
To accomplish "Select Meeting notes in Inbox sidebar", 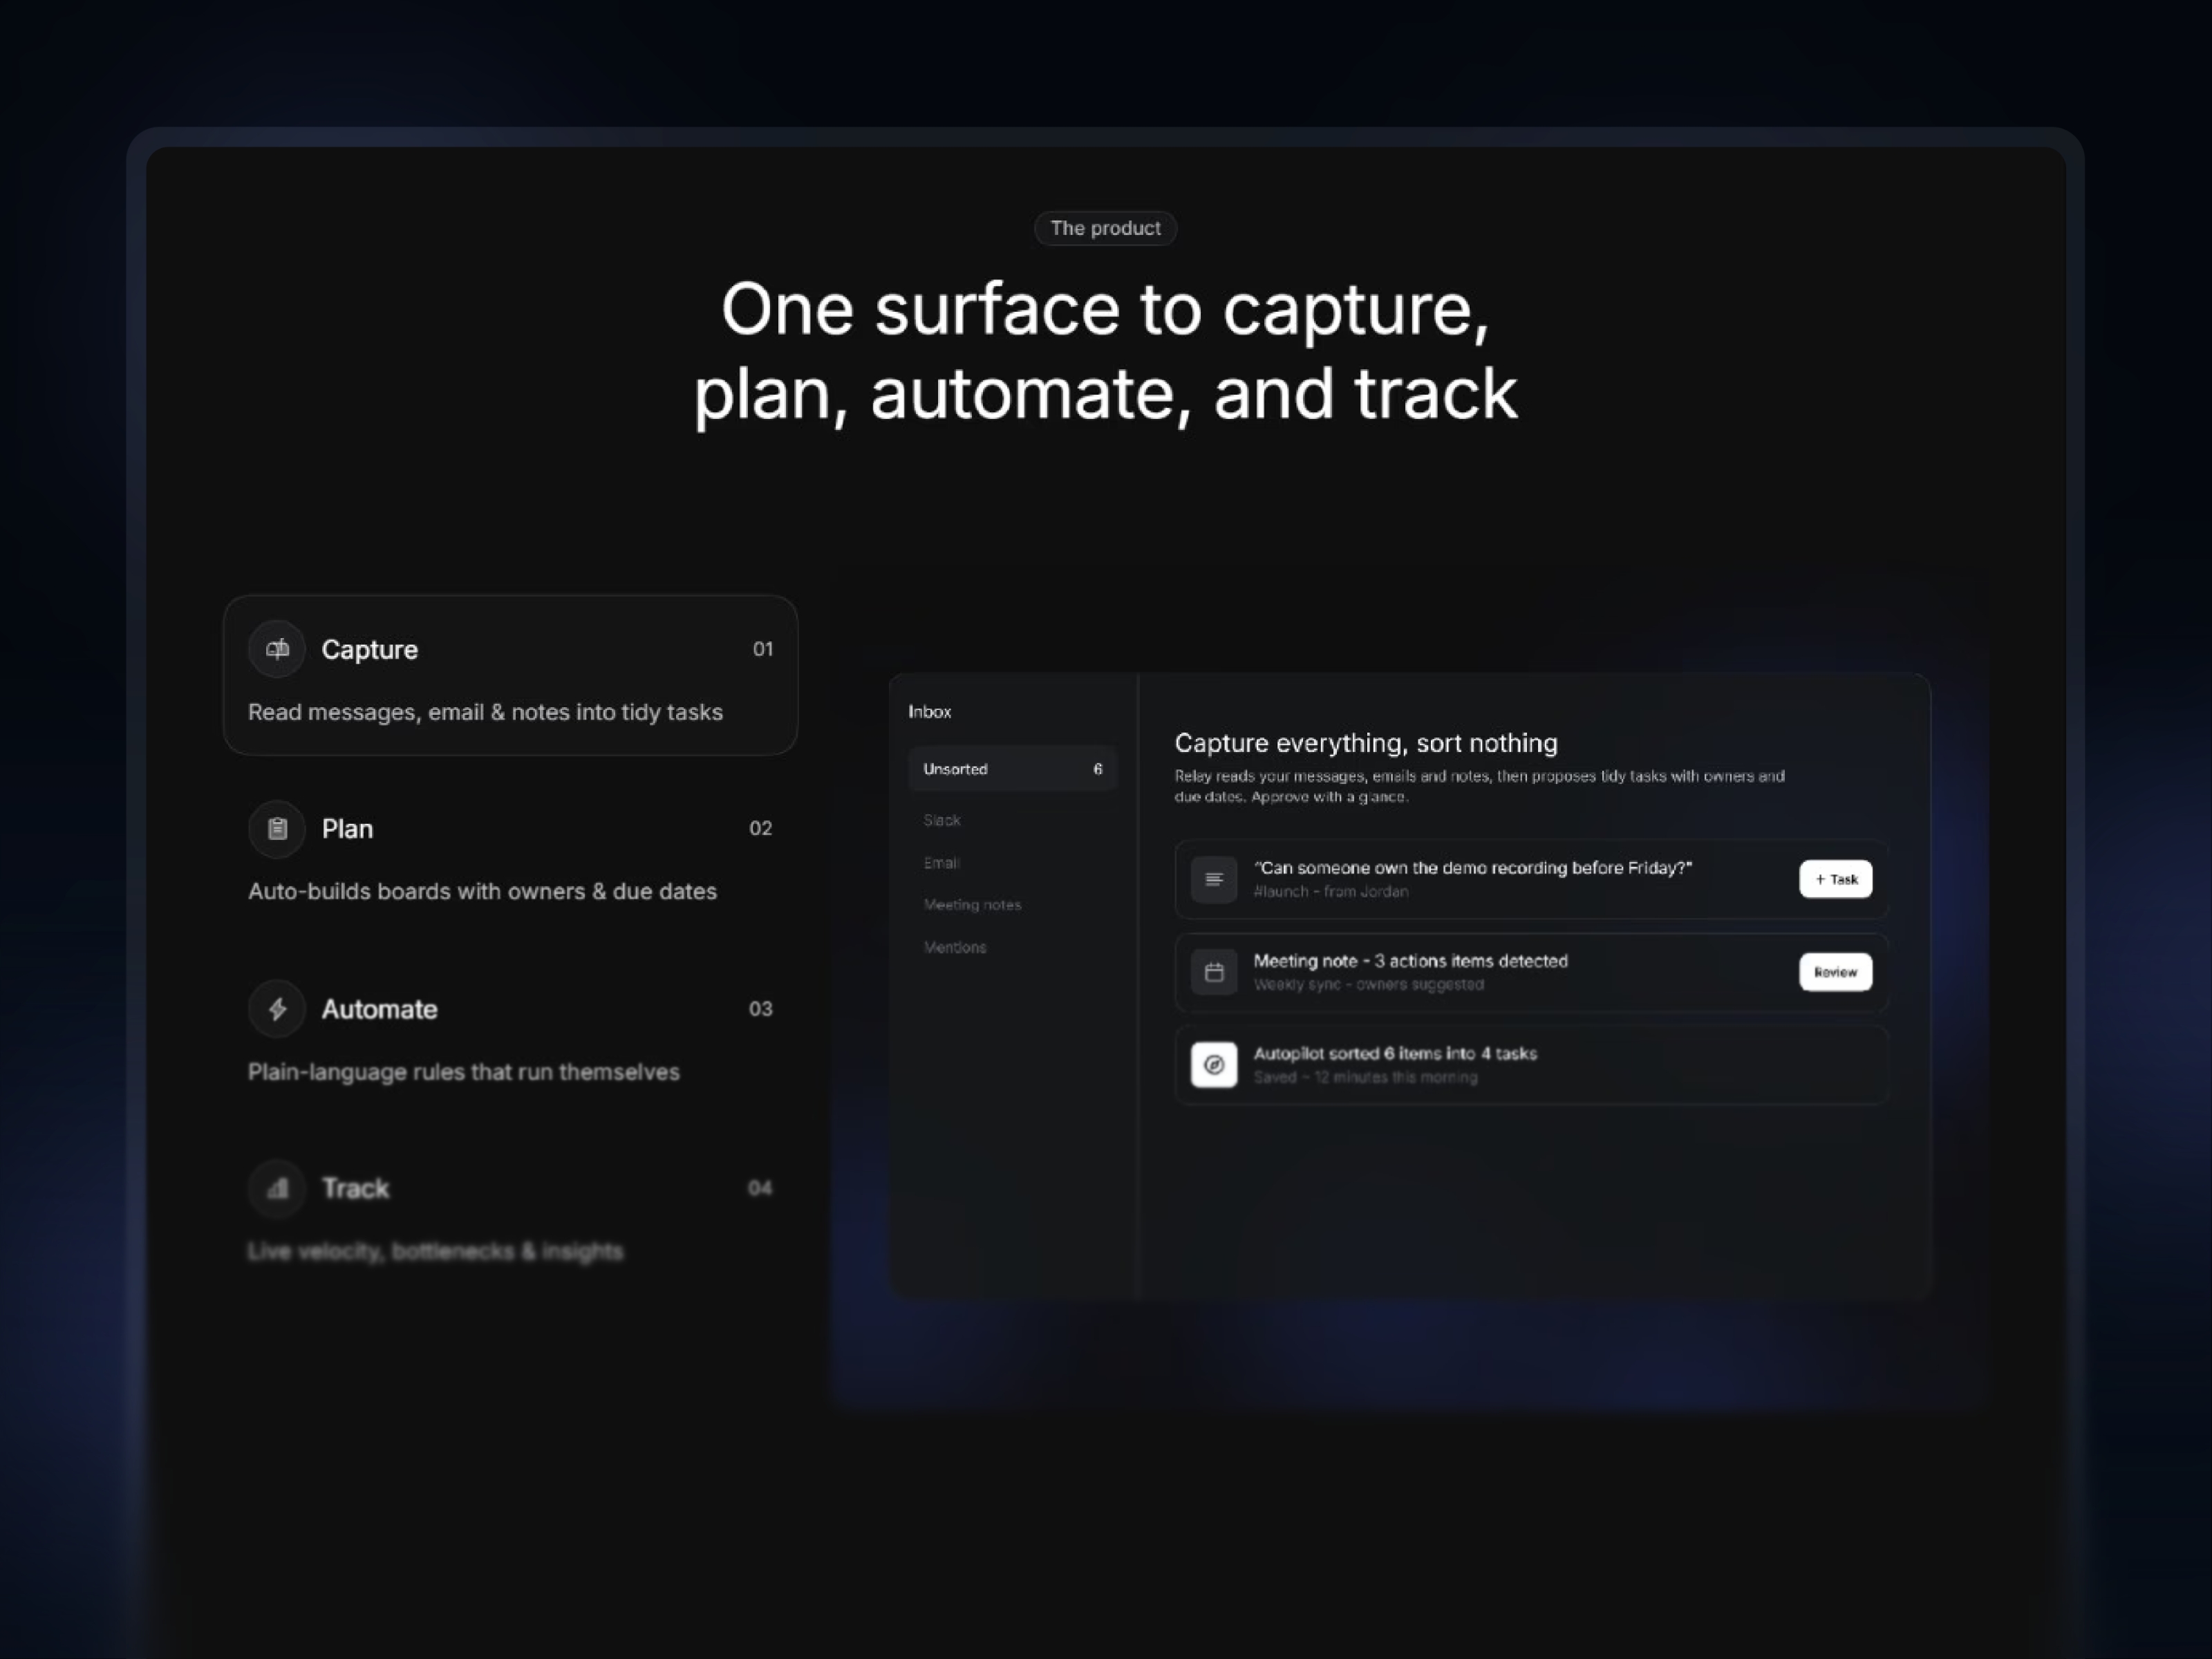I will coord(972,905).
